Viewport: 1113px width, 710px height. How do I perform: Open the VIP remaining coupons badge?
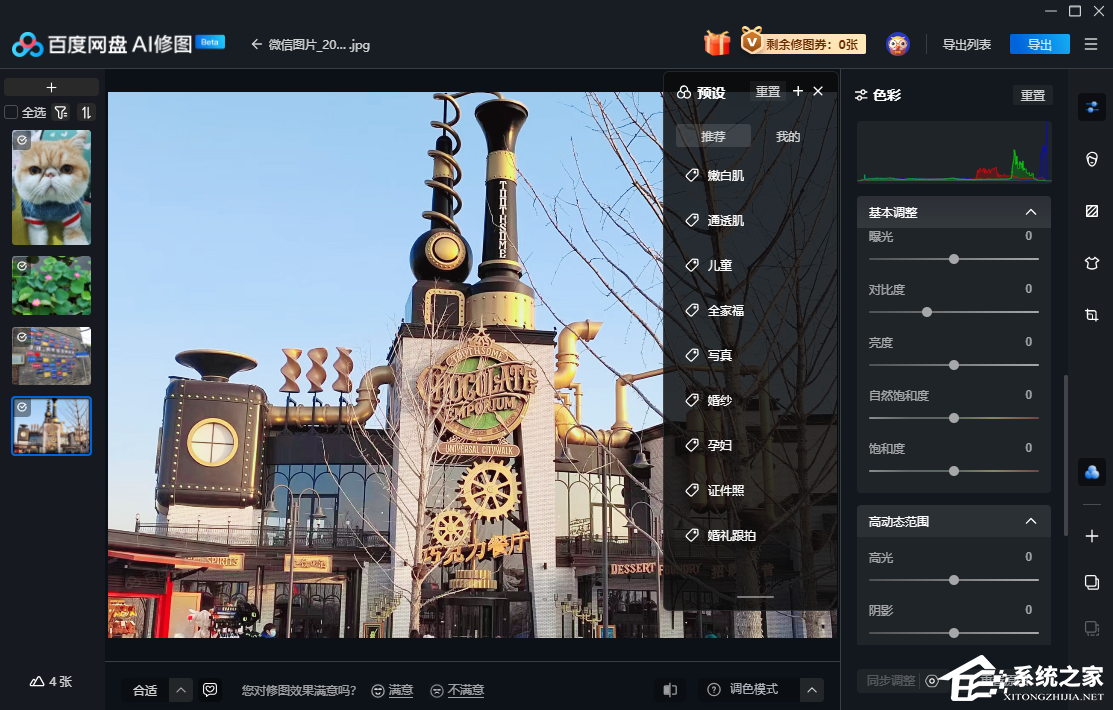click(x=803, y=42)
